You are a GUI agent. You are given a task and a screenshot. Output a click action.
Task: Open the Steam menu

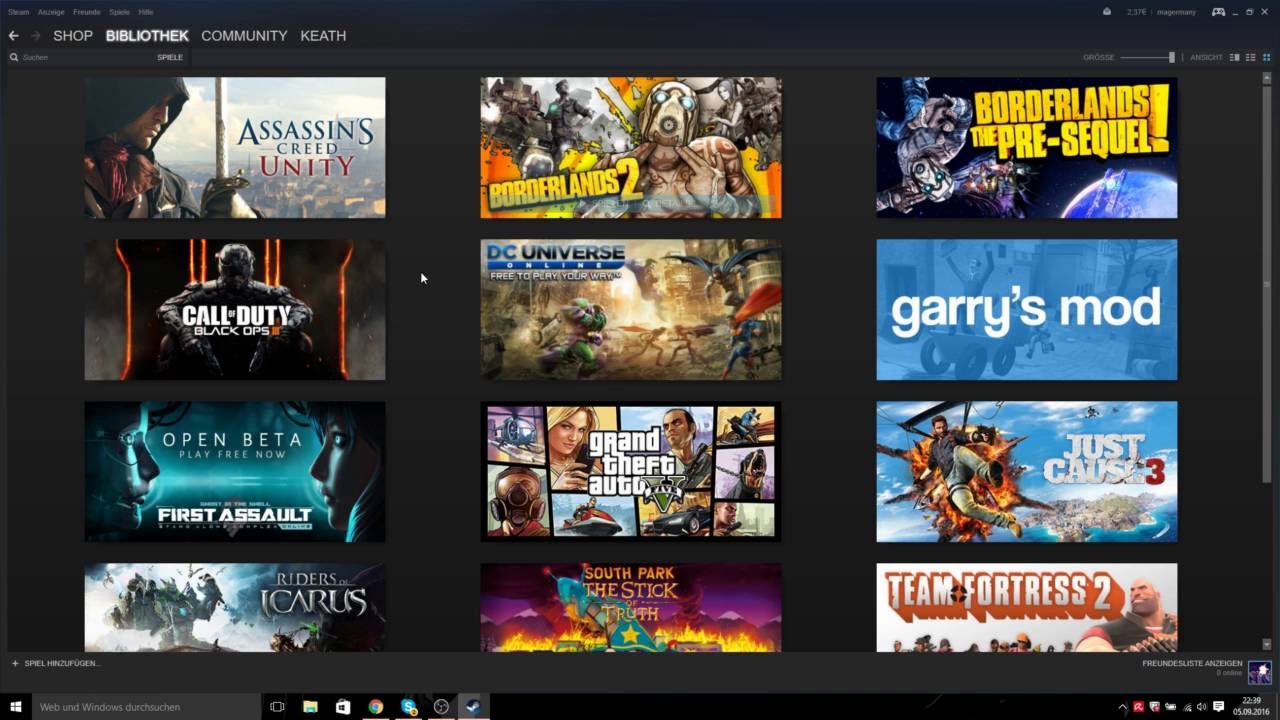pyautogui.click(x=18, y=12)
